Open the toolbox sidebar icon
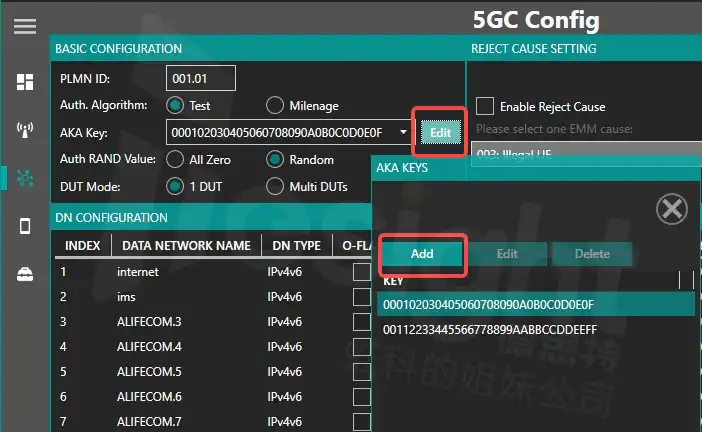Screen dimensions: 702x432 click(25, 275)
